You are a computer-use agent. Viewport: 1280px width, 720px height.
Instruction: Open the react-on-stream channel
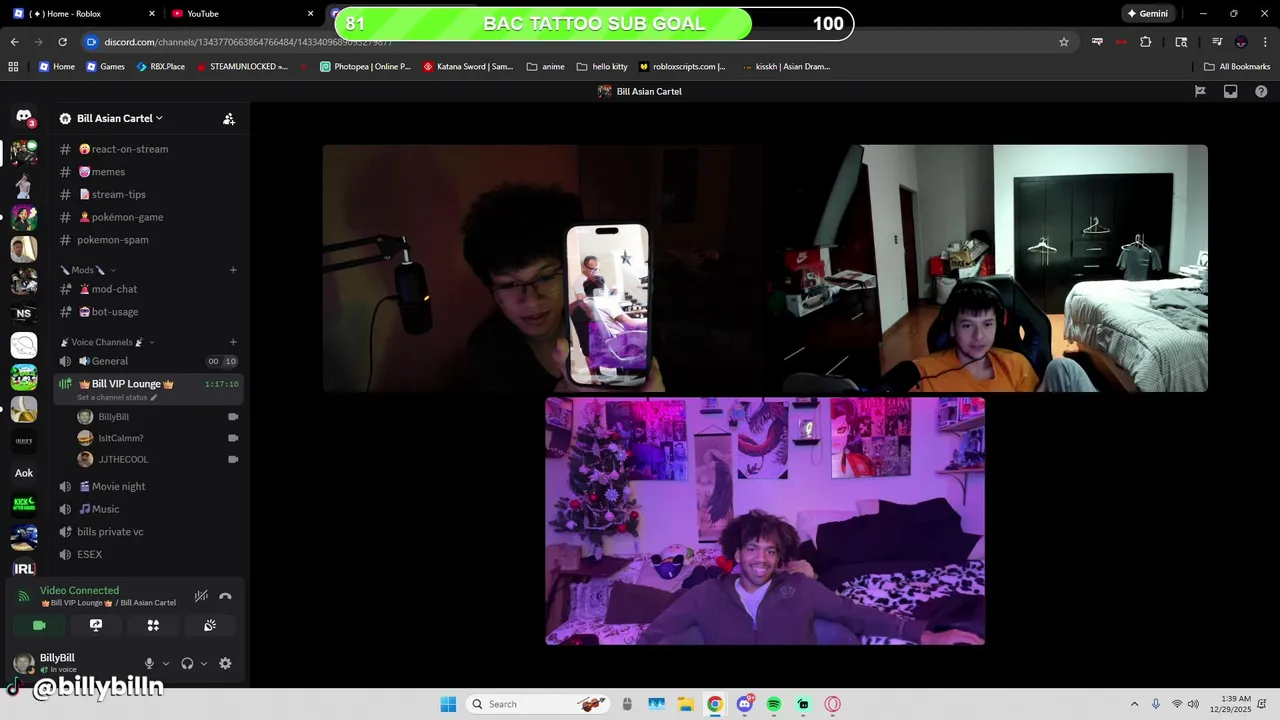pos(148,149)
